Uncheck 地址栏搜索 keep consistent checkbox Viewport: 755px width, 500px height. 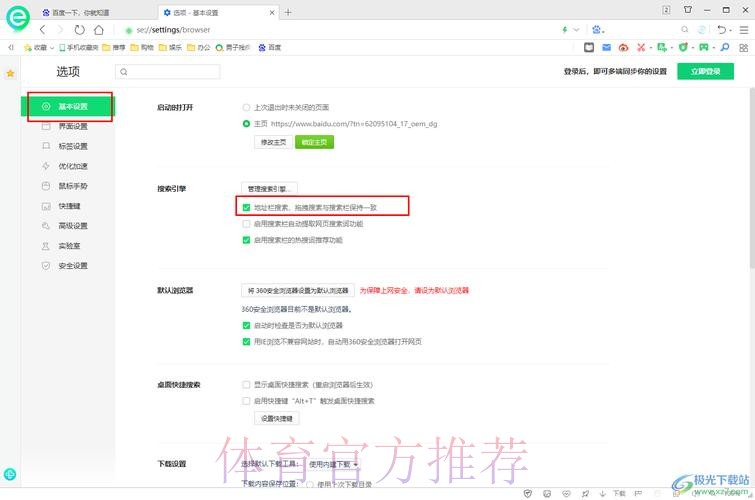point(246,208)
